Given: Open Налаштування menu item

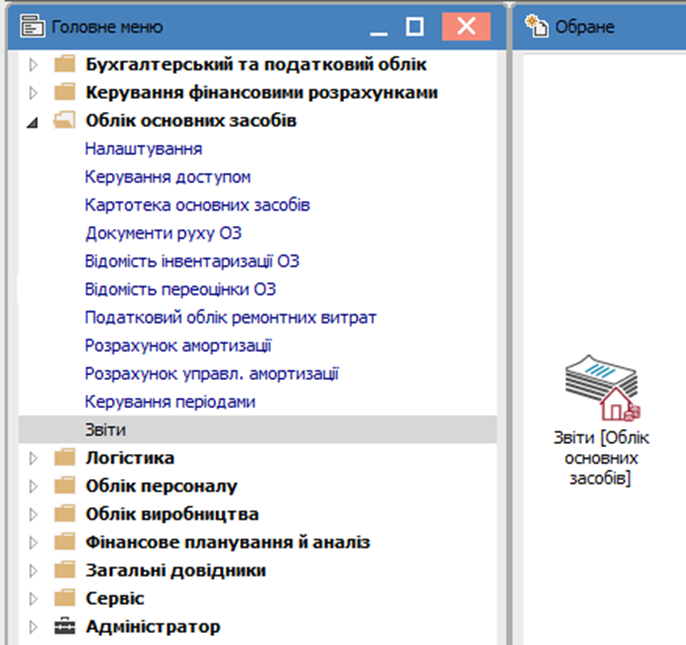Looking at the screenshot, I should 144,149.
